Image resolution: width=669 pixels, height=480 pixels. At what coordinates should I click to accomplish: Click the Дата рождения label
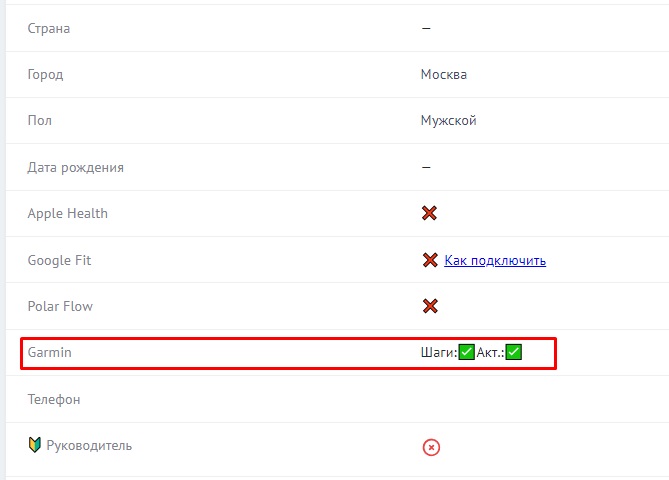(x=75, y=167)
